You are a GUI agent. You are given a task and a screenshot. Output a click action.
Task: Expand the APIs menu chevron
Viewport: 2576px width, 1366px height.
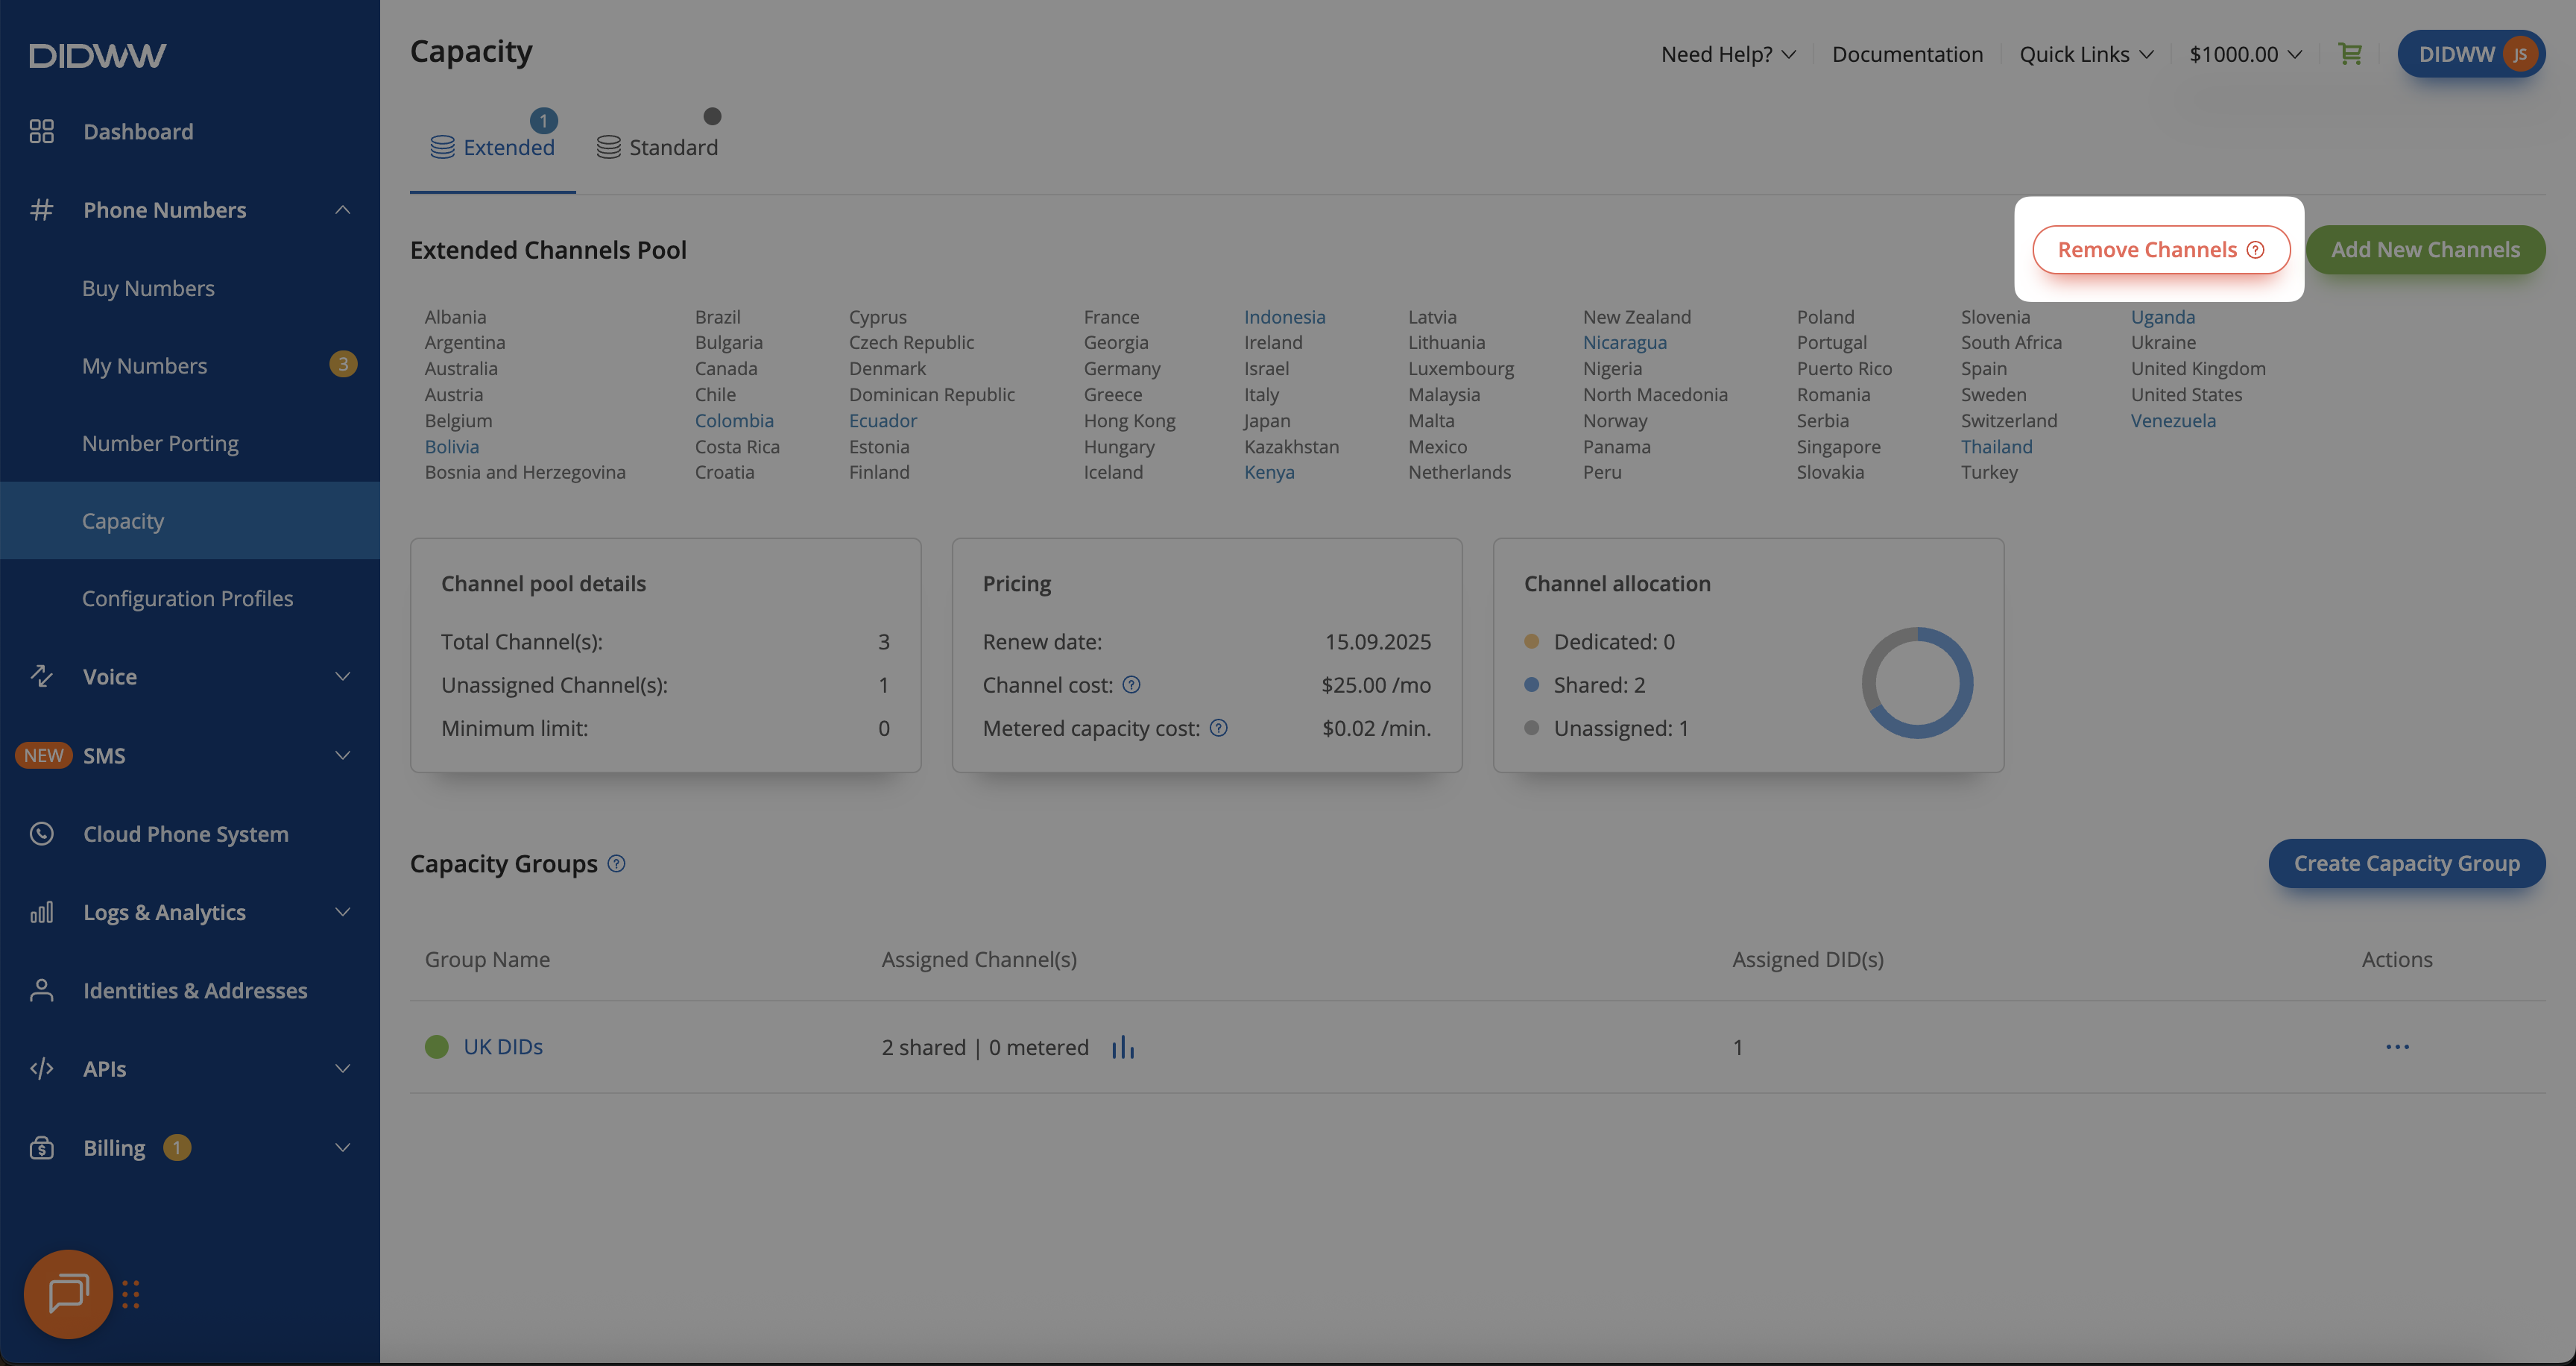pos(342,1068)
